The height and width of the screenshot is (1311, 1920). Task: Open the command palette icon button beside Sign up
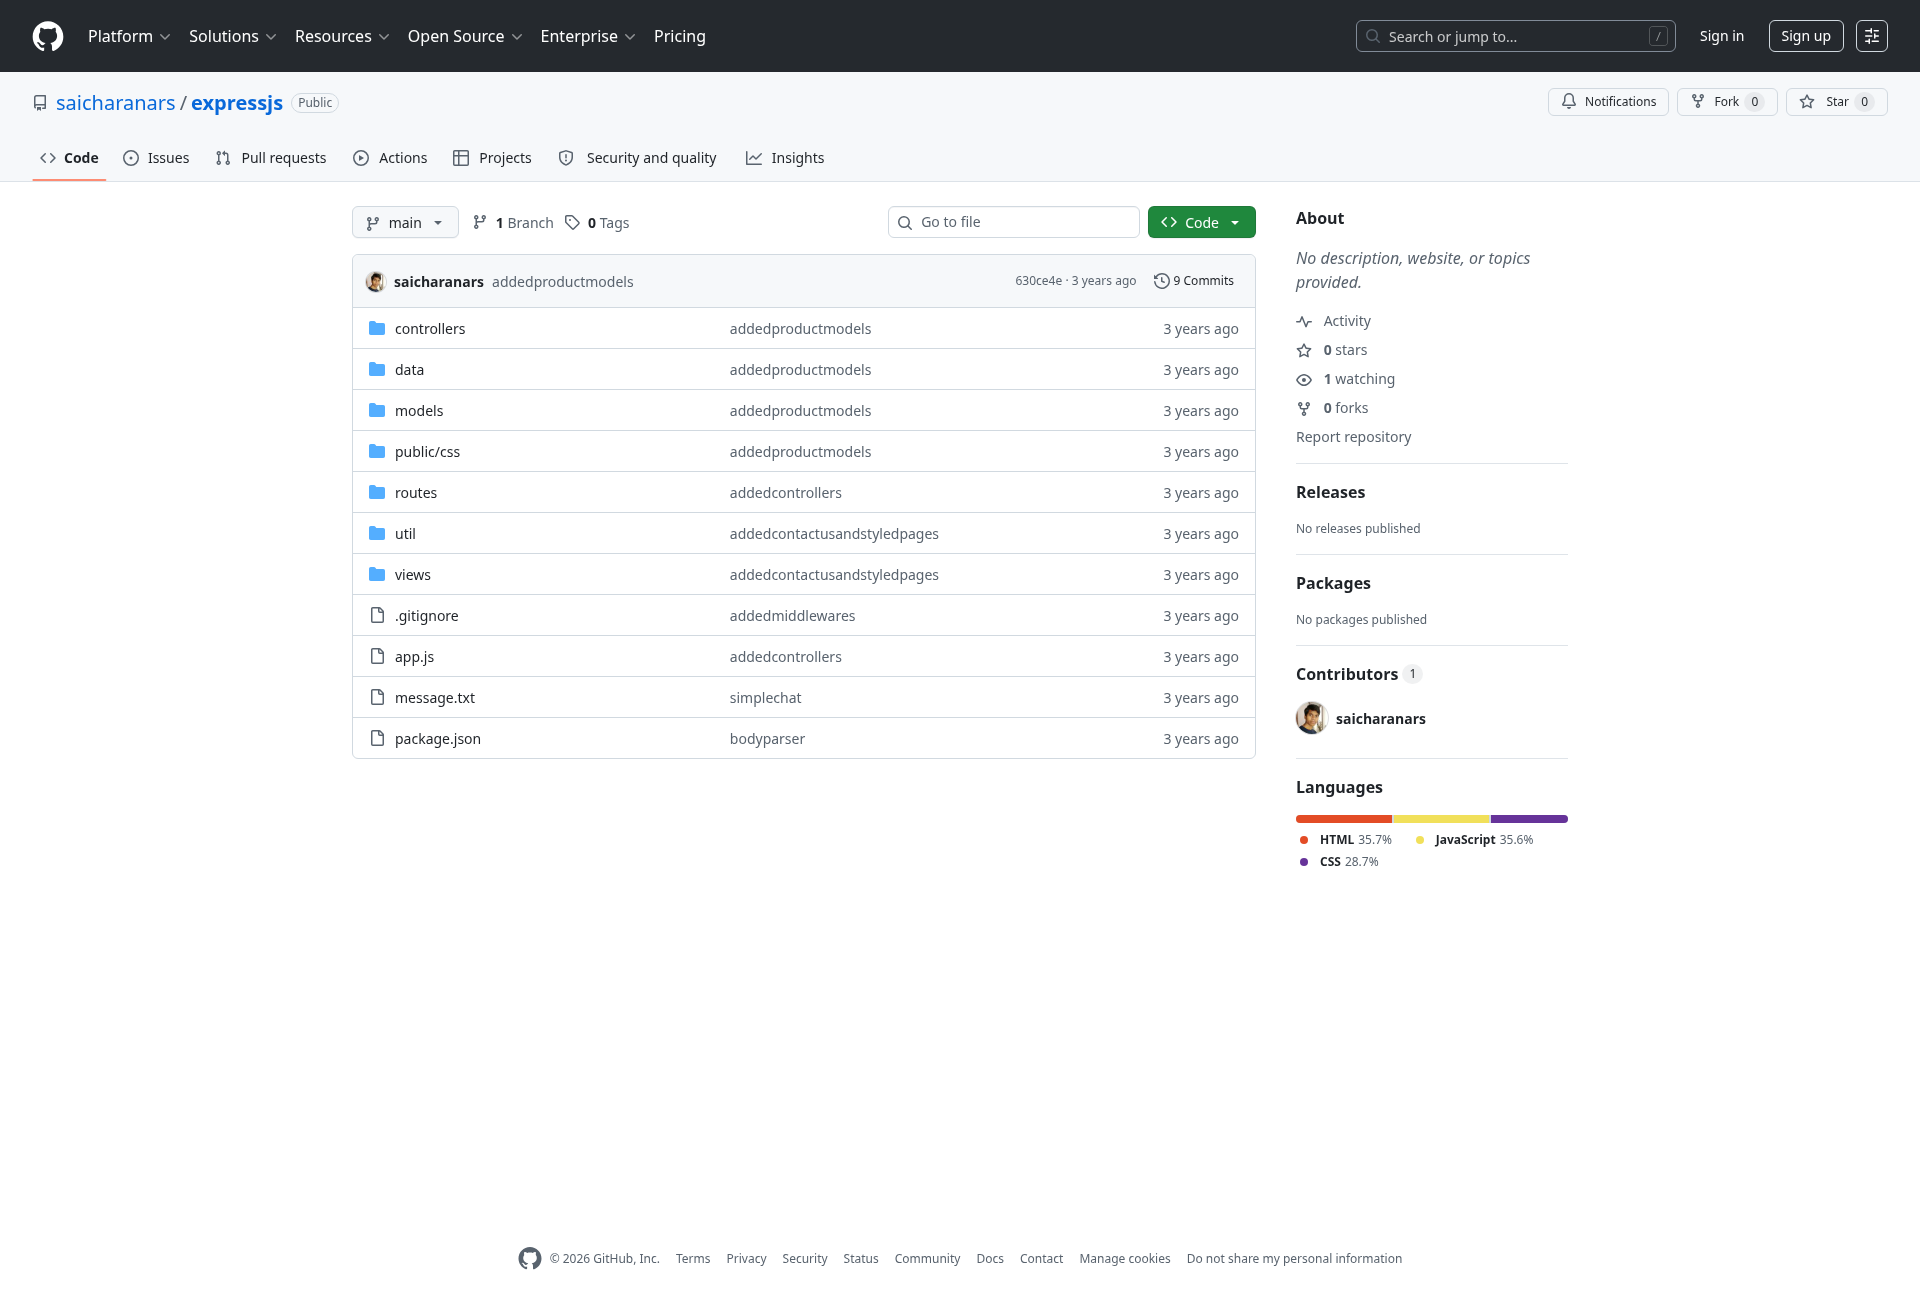[x=1872, y=36]
